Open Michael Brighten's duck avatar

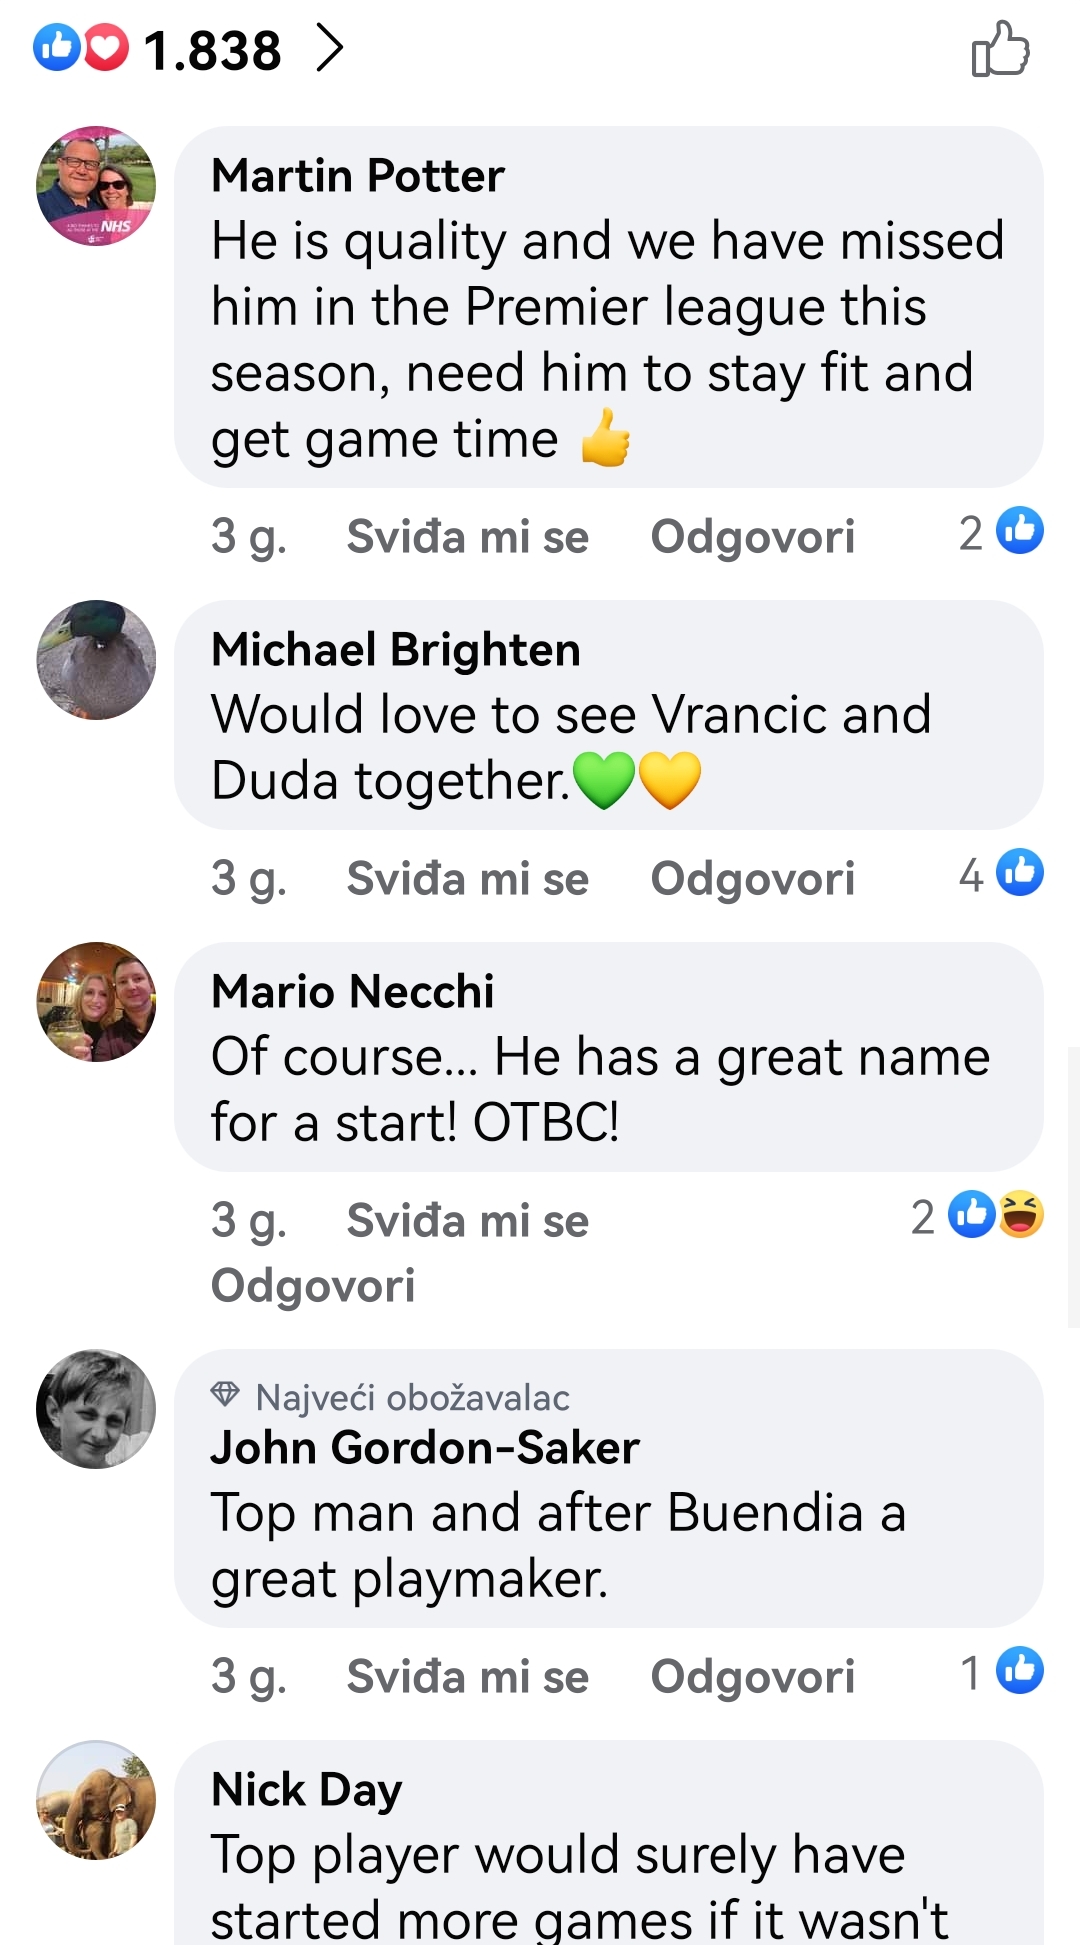(96, 660)
